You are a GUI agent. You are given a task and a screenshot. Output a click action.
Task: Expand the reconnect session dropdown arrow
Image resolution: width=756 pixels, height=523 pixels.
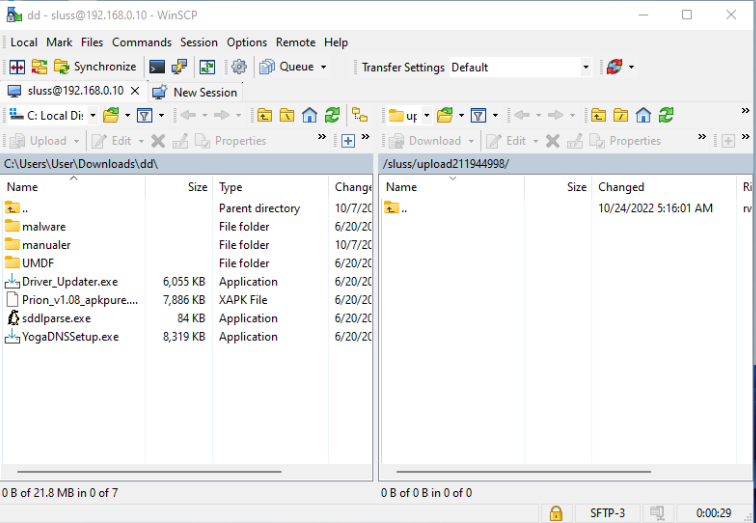click(631, 67)
